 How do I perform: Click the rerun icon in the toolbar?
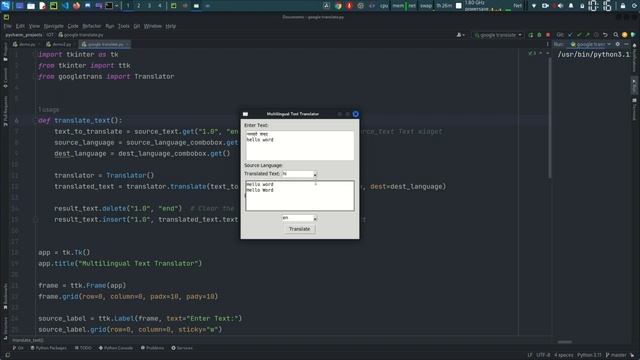(531, 35)
